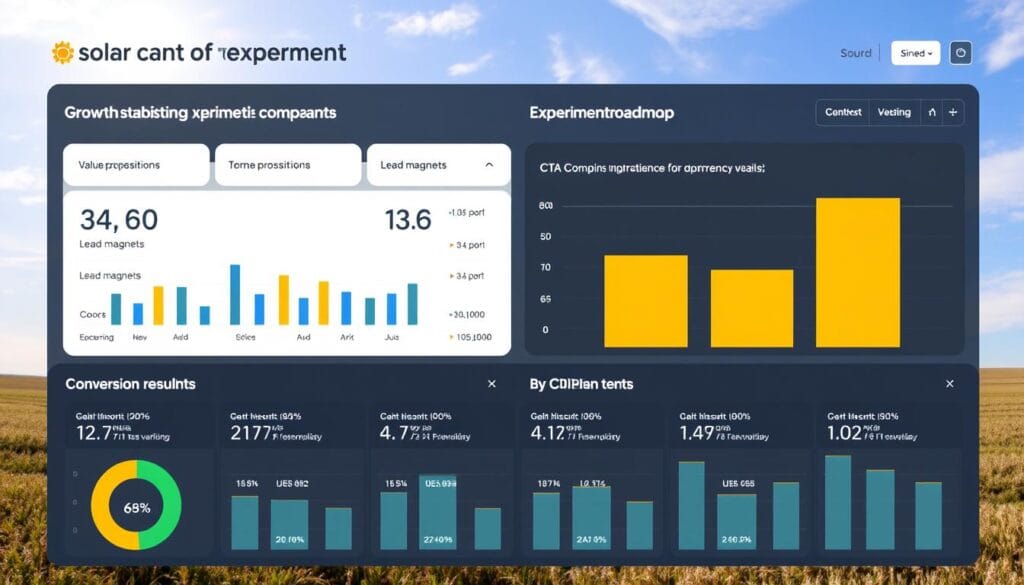
Task: Click the plus icon beside Vesting
Action: [x=953, y=113]
